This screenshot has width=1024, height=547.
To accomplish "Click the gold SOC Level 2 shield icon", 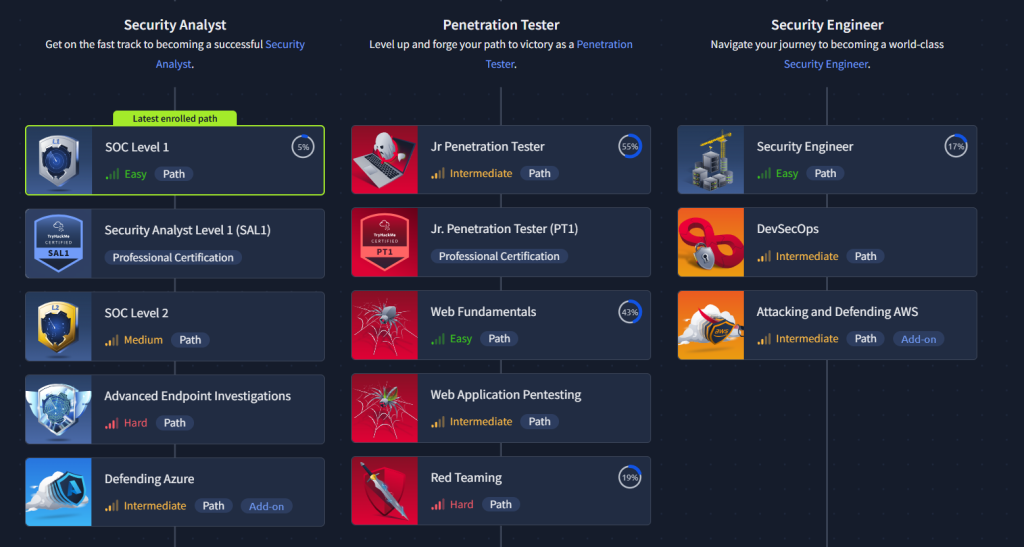I will tap(58, 326).
